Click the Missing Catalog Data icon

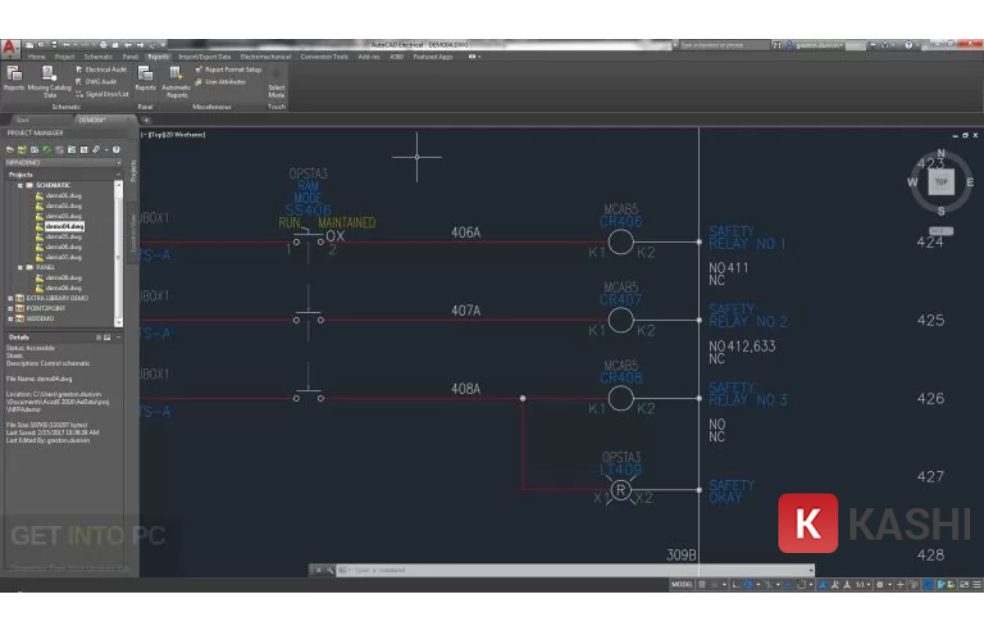[x=48, y=73]
